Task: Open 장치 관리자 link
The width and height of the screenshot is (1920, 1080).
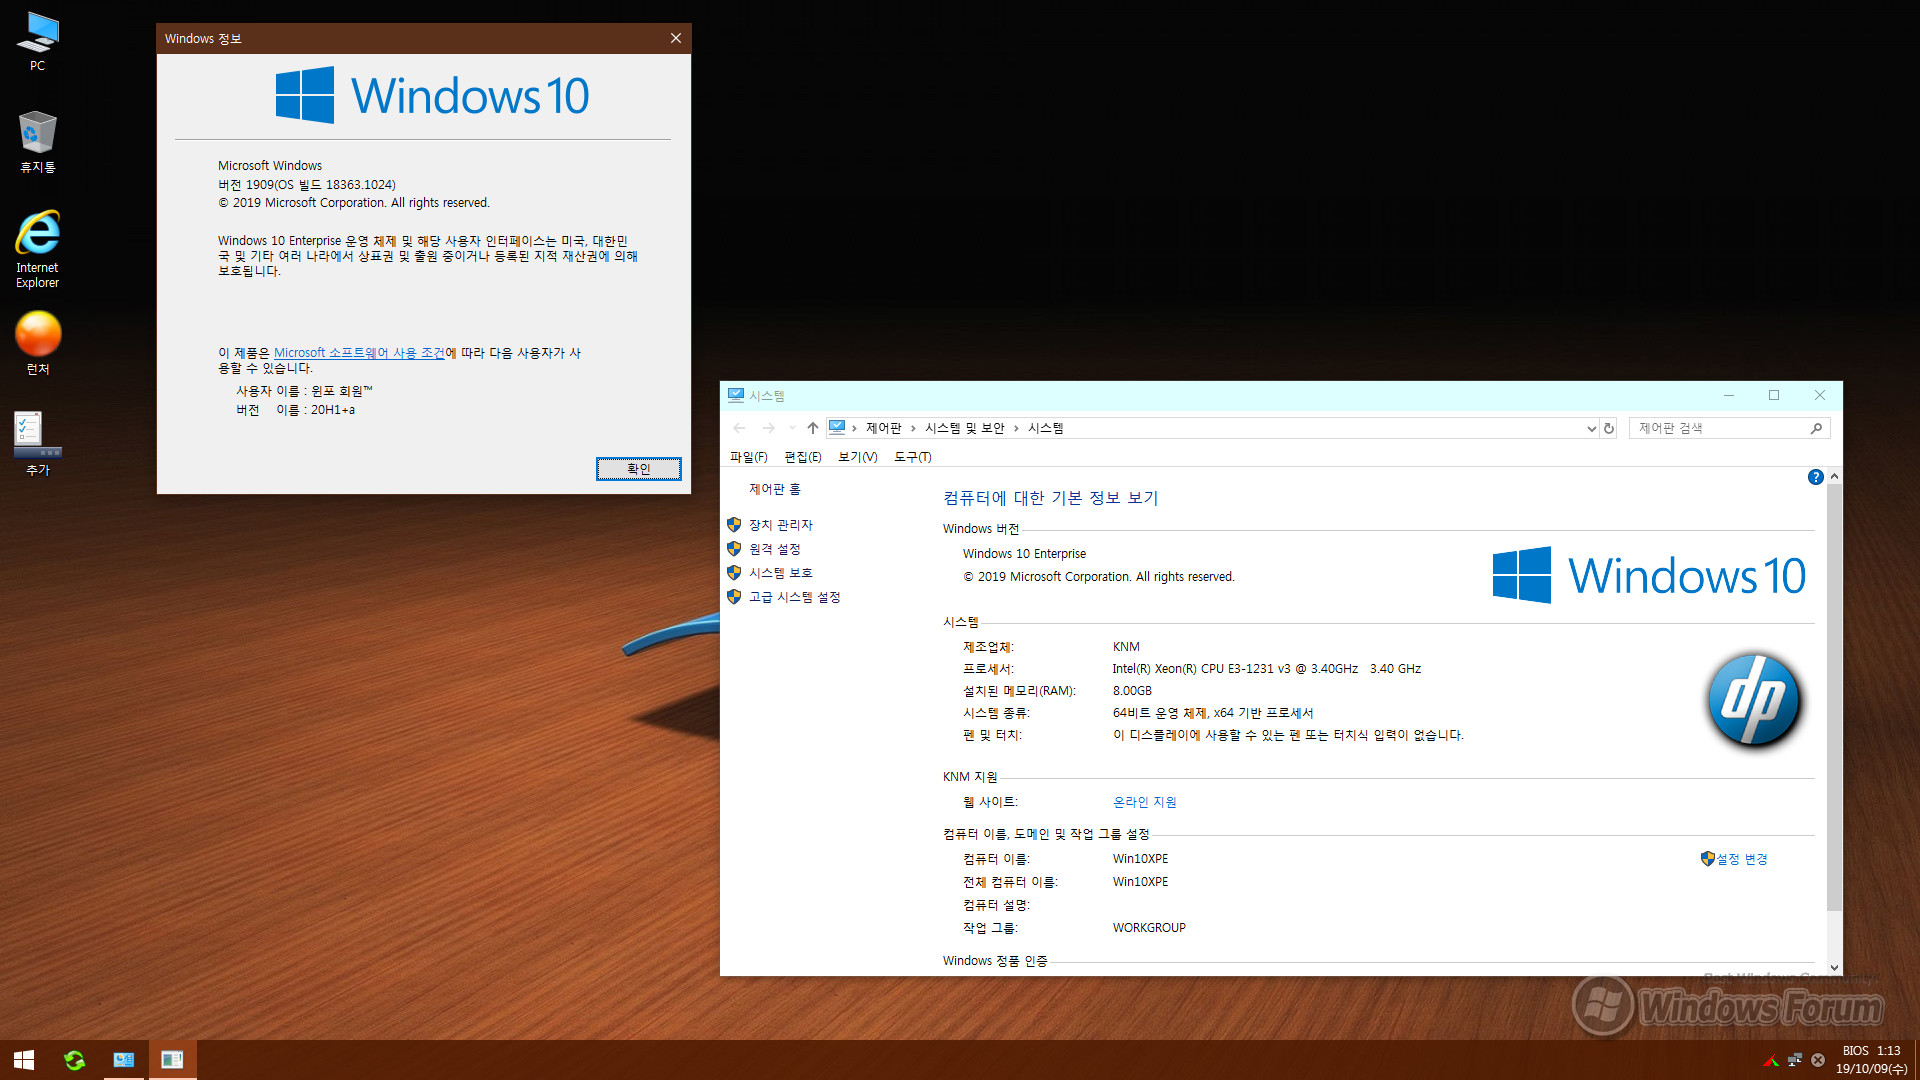Action: pos(780,525)
